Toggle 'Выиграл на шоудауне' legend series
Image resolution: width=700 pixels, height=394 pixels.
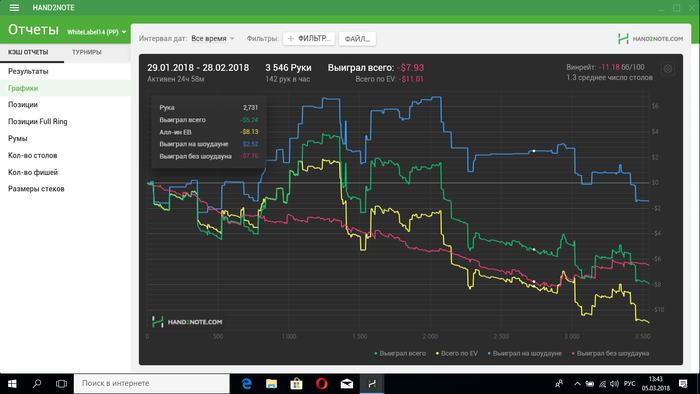[525, 353]
